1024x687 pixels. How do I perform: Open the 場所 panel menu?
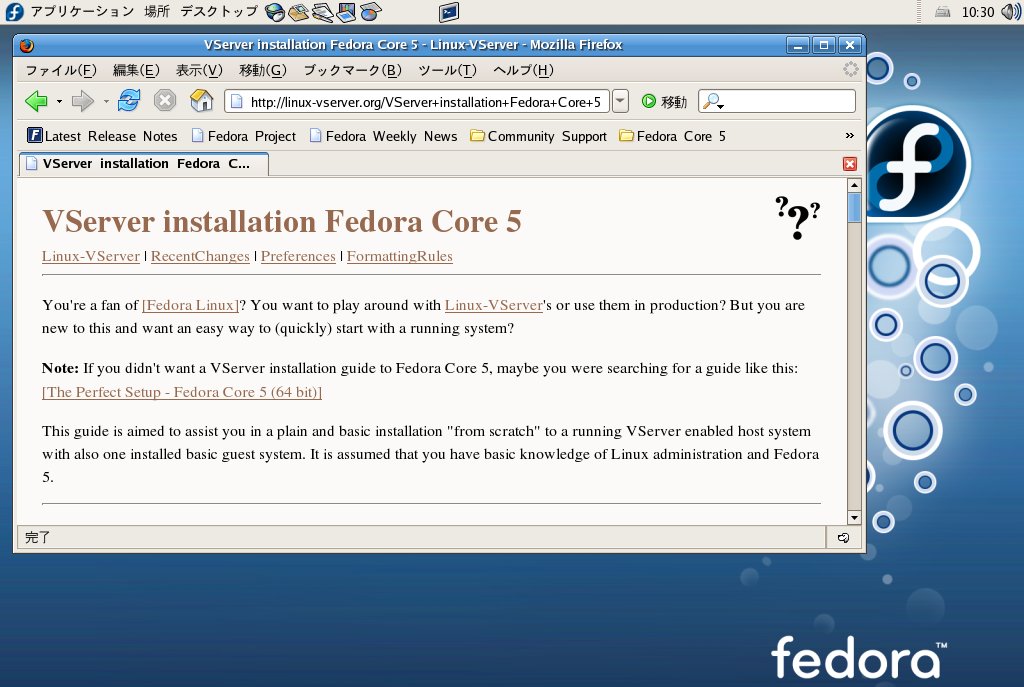coord(157,12)
